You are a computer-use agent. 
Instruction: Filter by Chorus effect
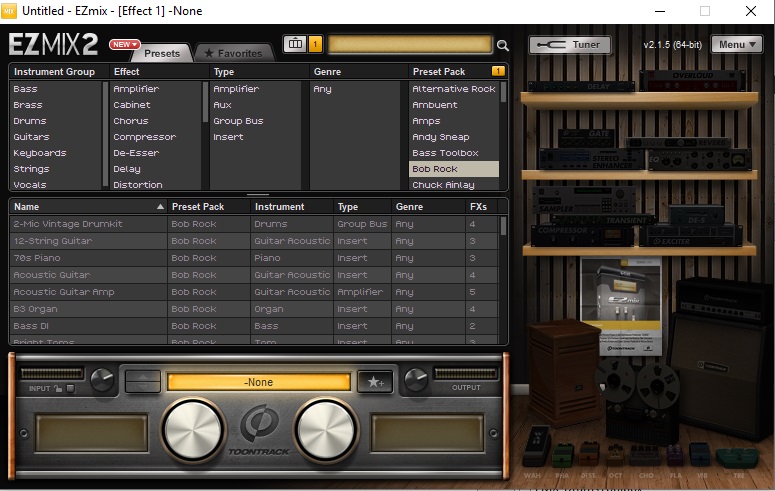point(131,121)
